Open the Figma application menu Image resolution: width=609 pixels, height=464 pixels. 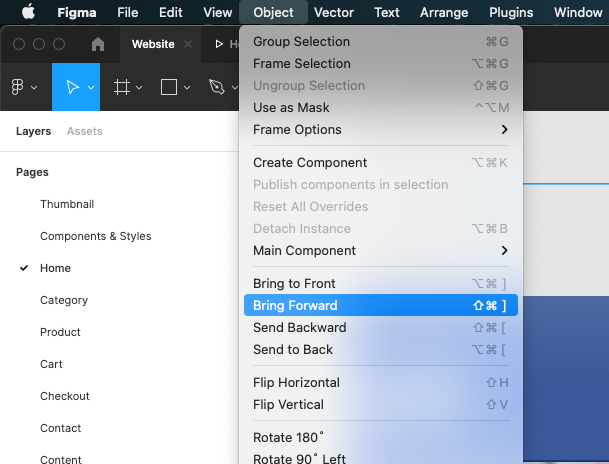tap(77, 12)
